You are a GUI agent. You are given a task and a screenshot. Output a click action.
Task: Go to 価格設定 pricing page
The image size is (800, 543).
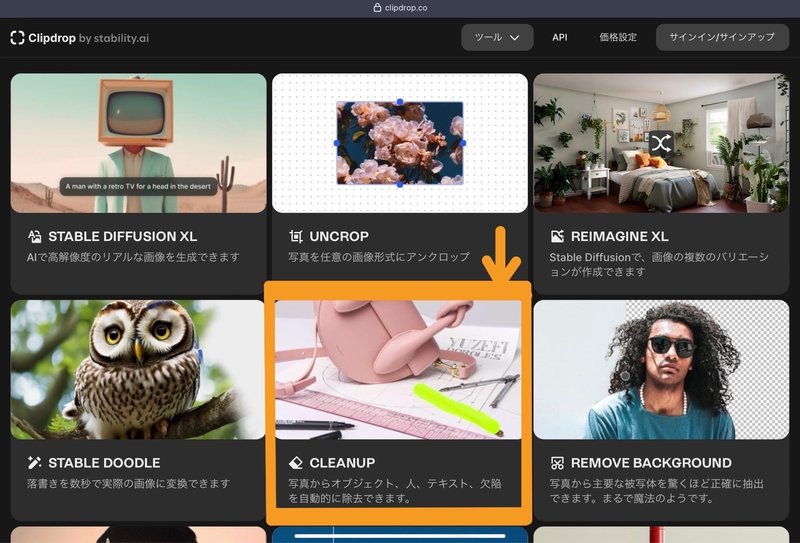(x=618, y=37)
